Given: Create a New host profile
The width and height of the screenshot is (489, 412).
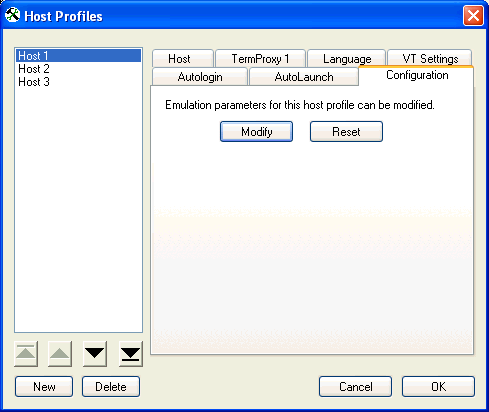Looking at the screenshot, I should pos(44,387).
